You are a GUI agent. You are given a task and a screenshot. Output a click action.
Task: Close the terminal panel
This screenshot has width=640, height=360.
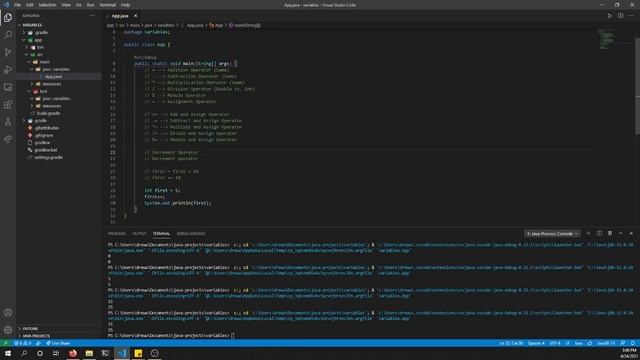coord(631,233)
